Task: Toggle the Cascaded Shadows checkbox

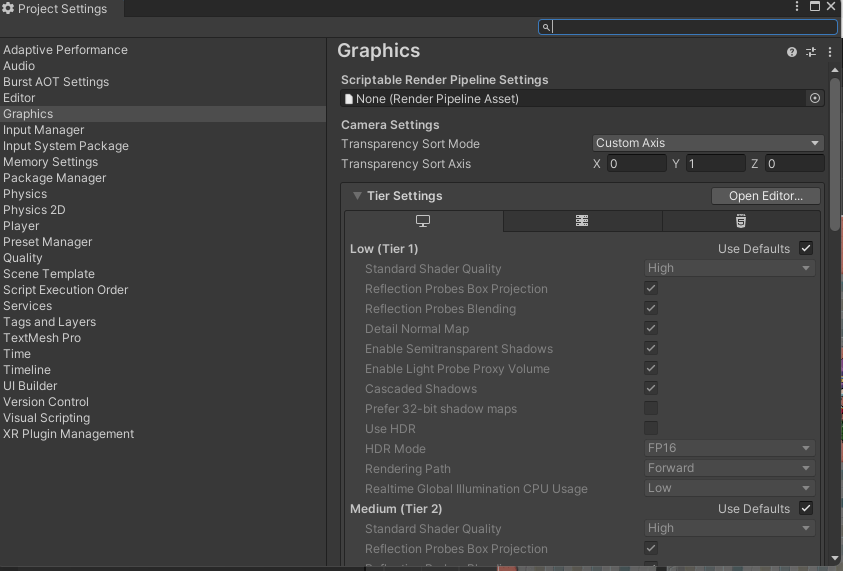Action: pyautogui.click(x=651, y=388)
